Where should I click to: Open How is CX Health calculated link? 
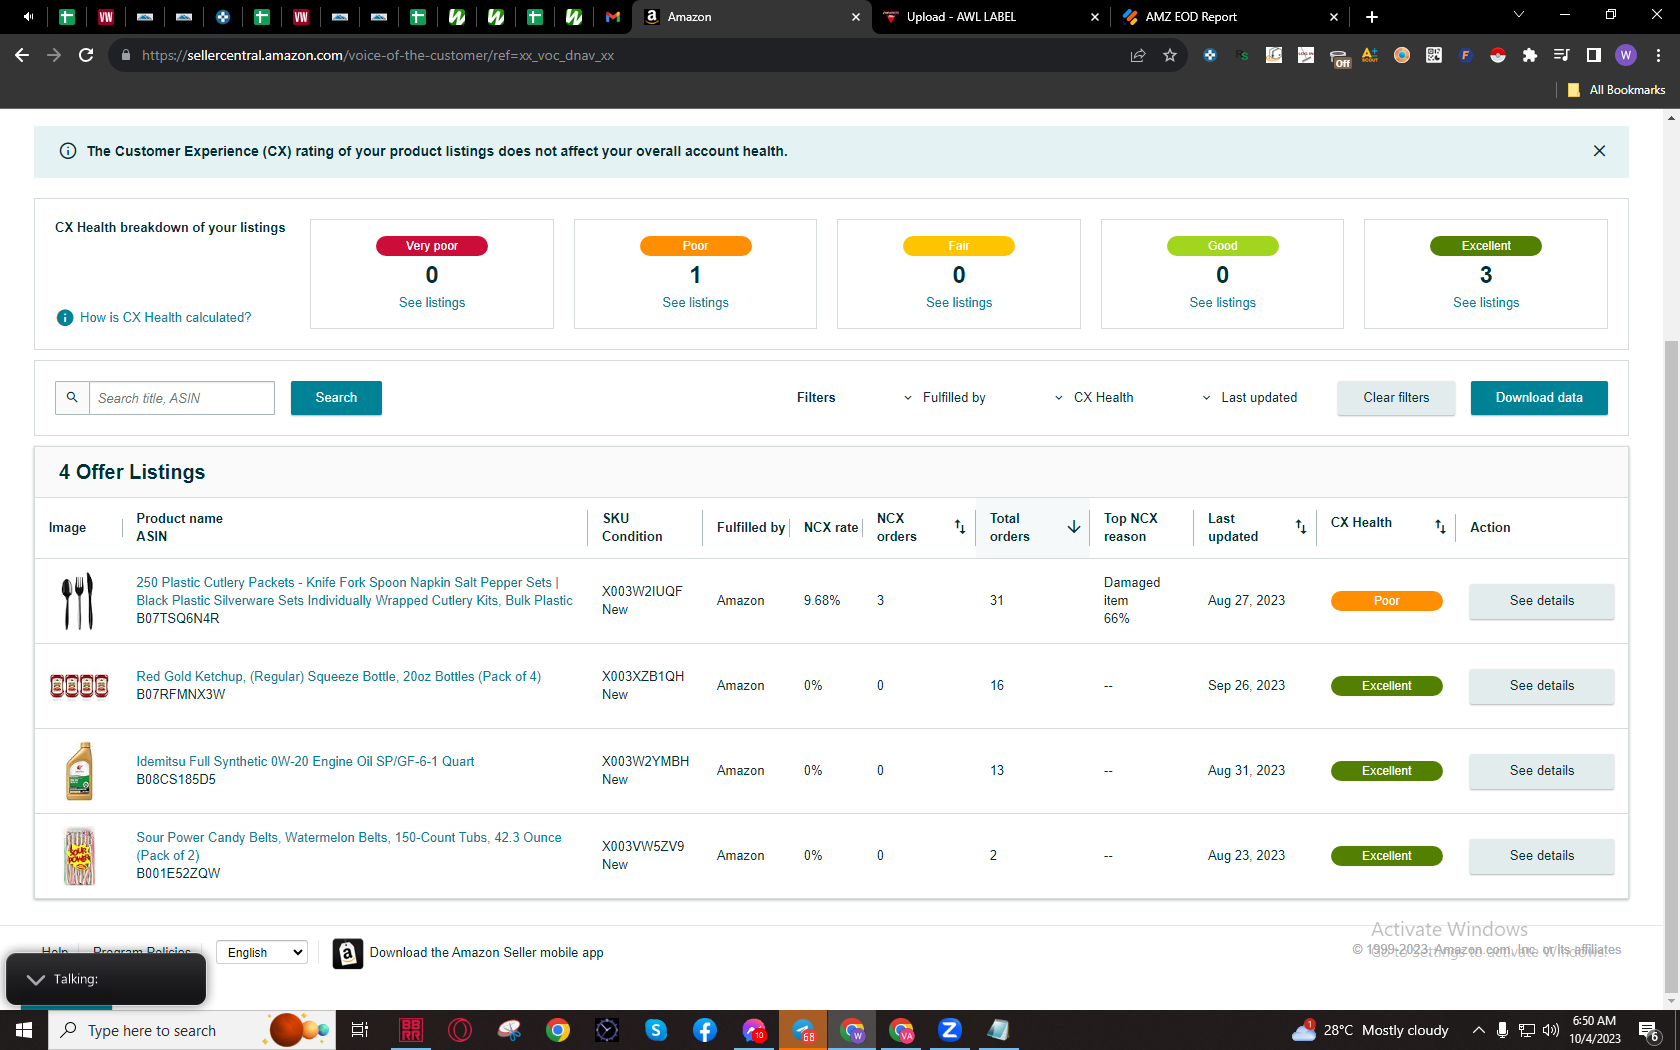click(166, 317)
